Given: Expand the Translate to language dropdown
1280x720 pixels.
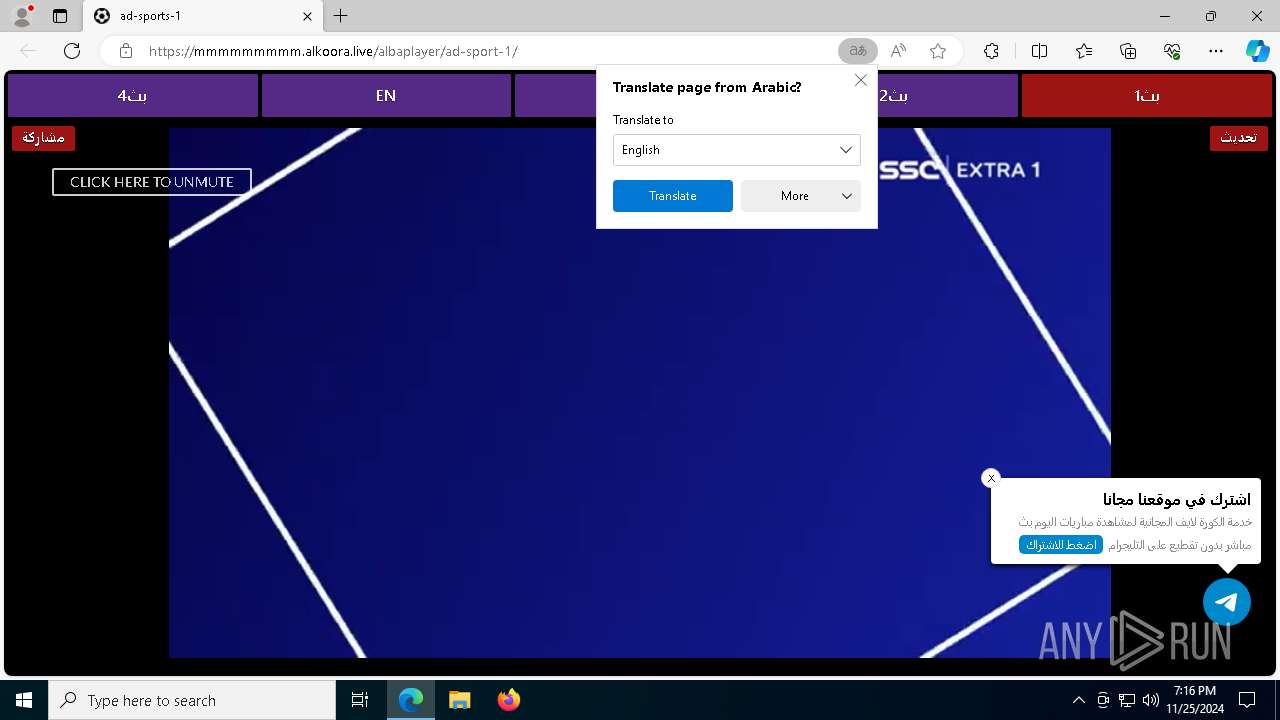Looking at the screenshot, I should pos(737,150).
